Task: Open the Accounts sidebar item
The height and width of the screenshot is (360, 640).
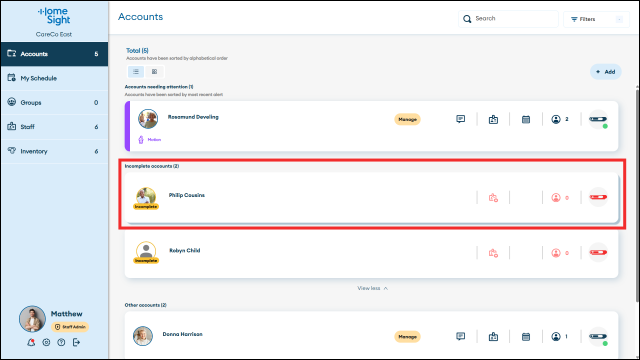Action: pyautogui.click(x=54, y=54)
